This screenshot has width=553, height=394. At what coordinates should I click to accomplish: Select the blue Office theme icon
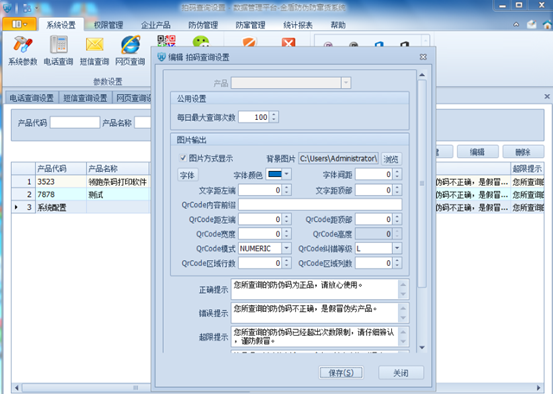379,44
